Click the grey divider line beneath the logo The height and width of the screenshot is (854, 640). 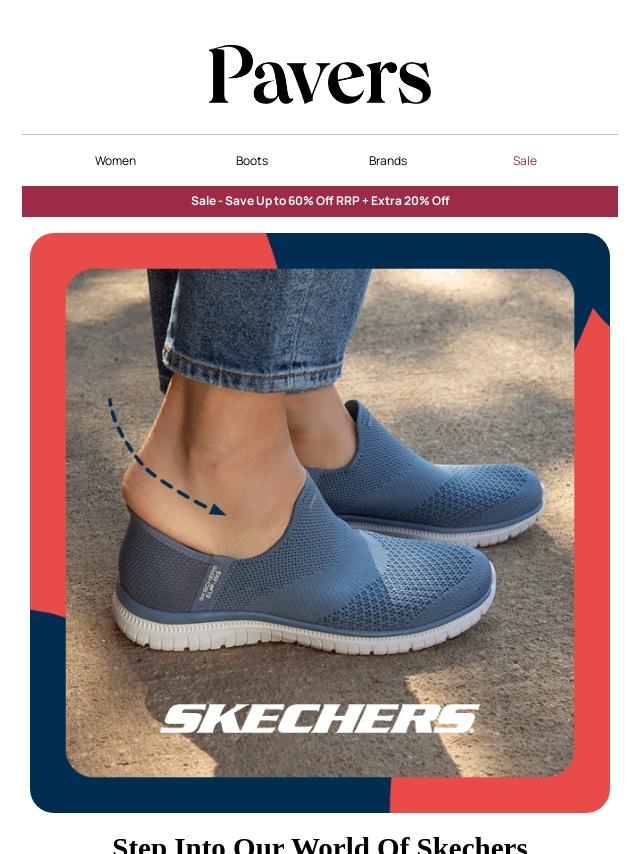[x=320, y=135]
